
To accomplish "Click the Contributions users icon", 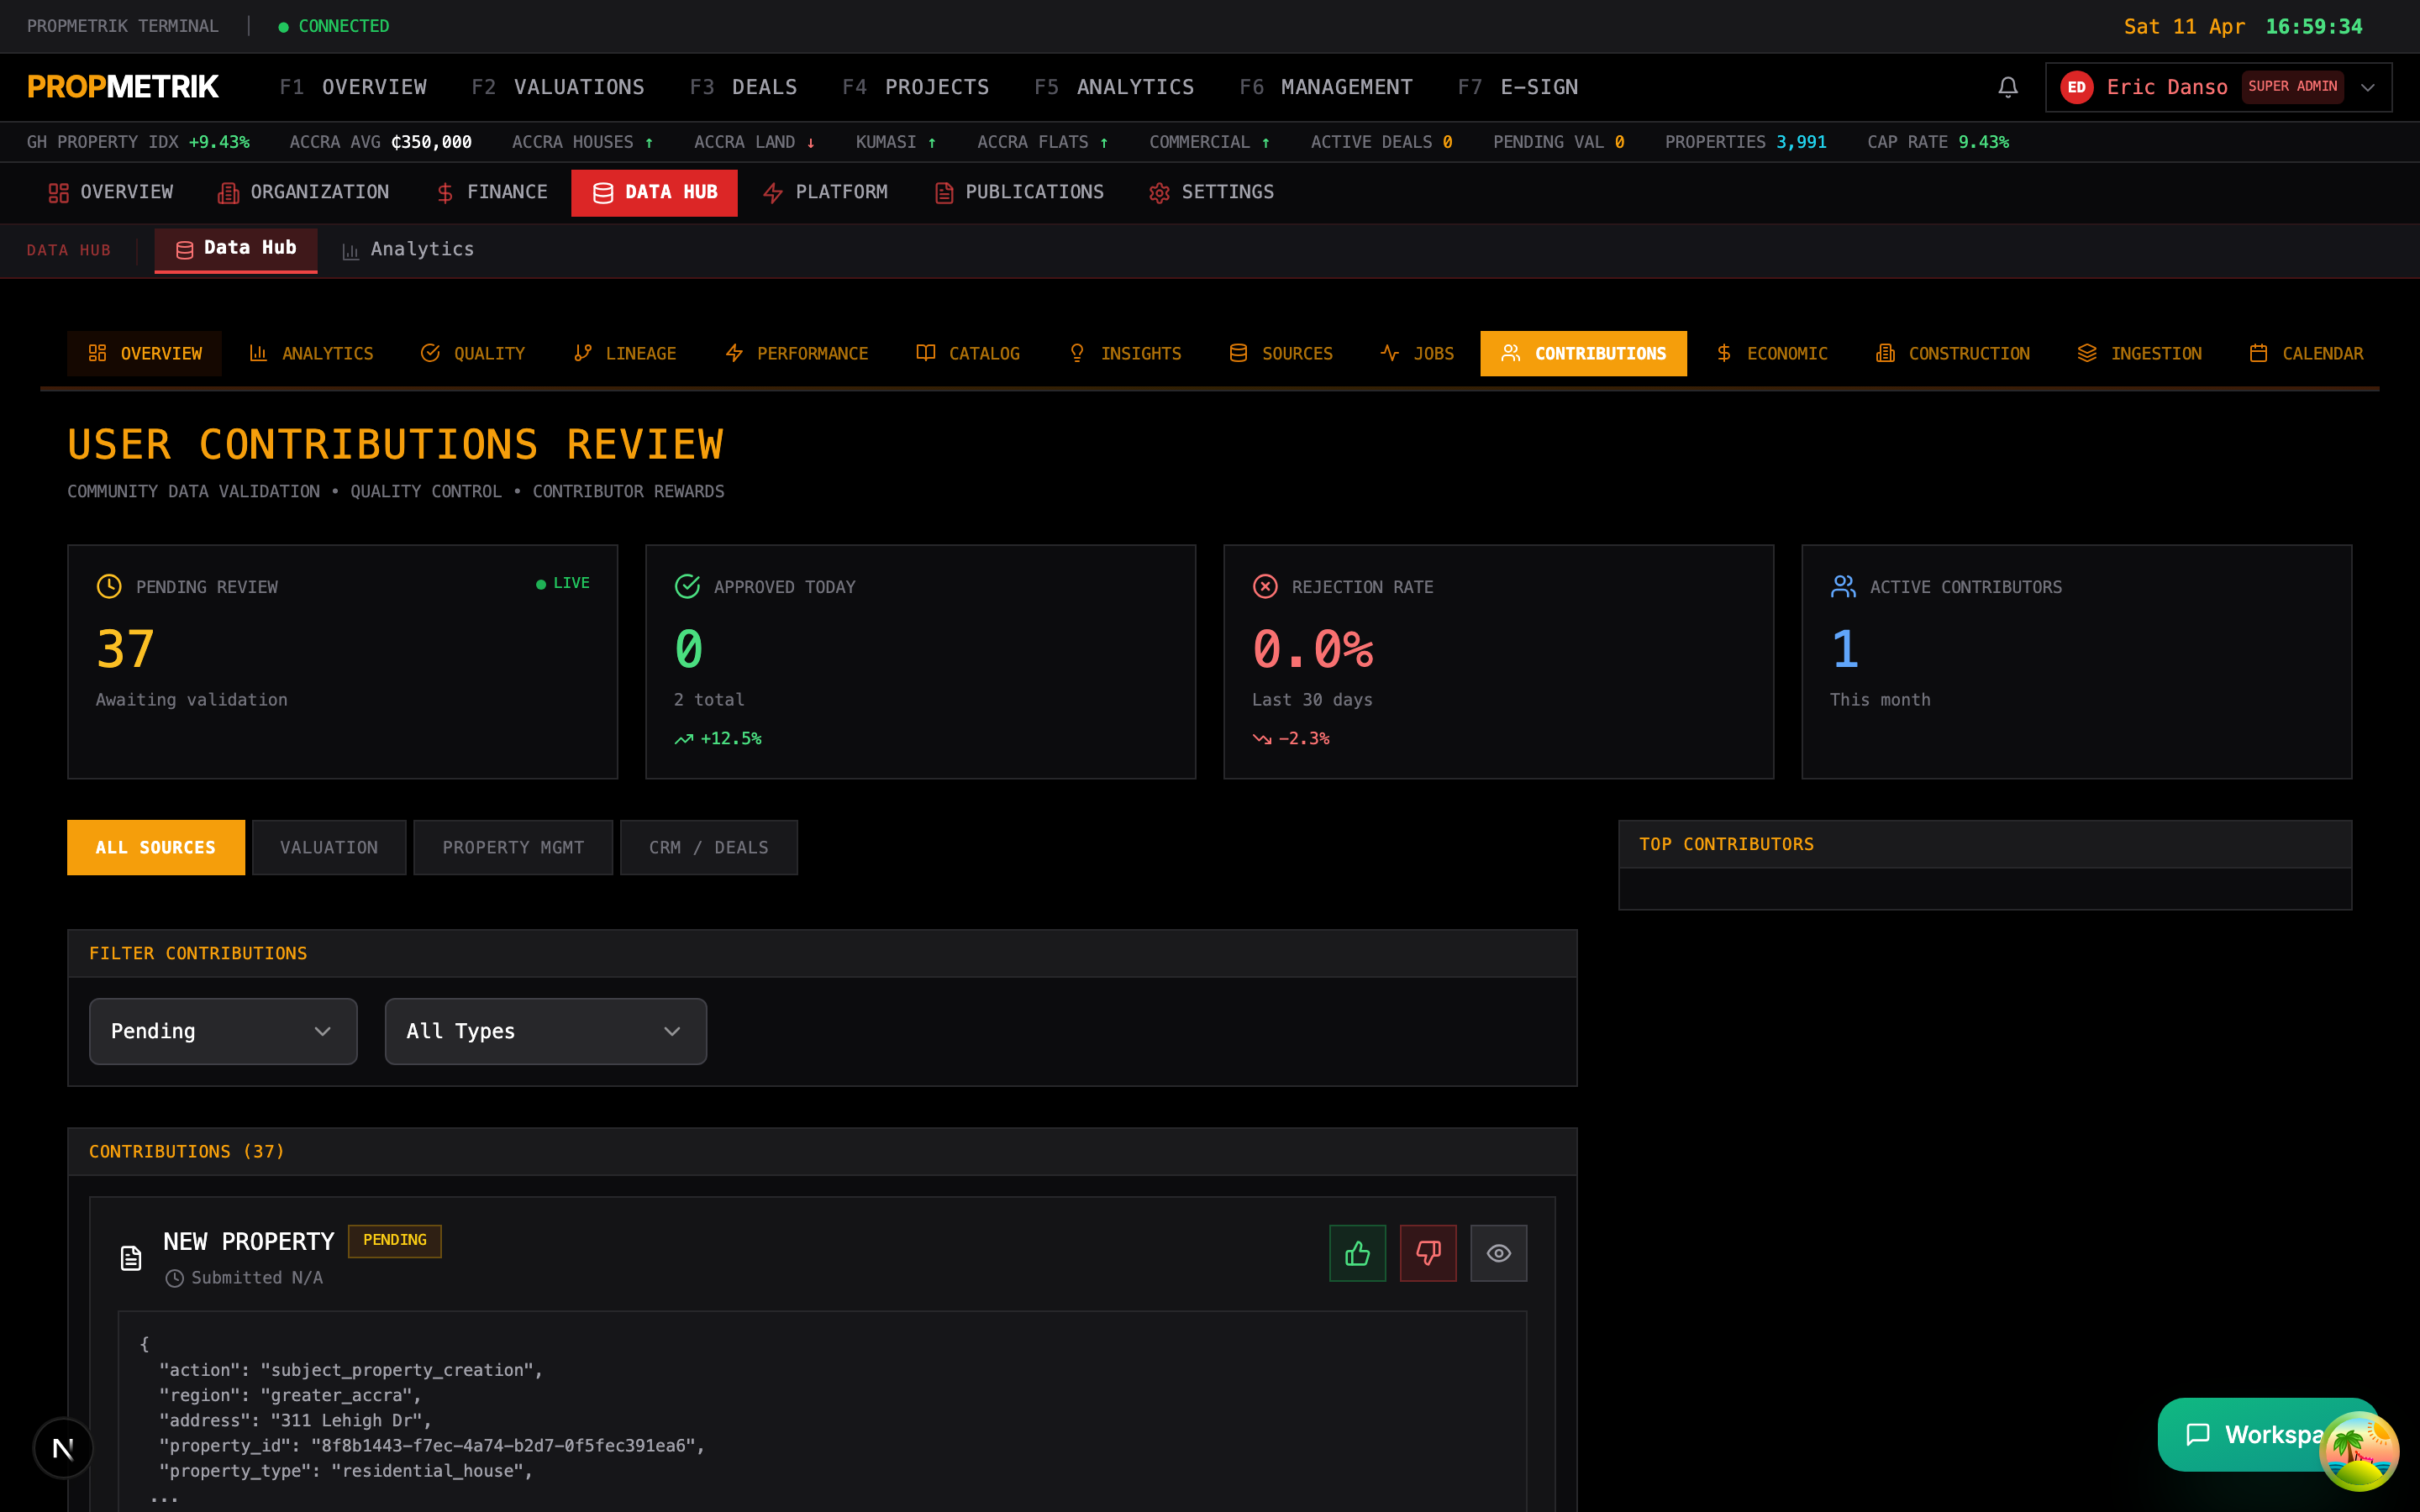I will tap(1511, 353).
